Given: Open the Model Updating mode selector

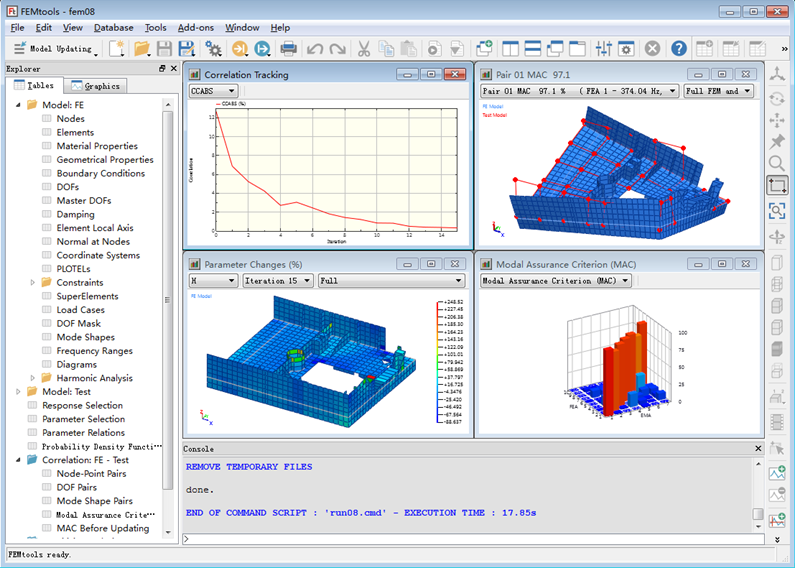Looking at the screenshot, I should click(x=56, y=49).
